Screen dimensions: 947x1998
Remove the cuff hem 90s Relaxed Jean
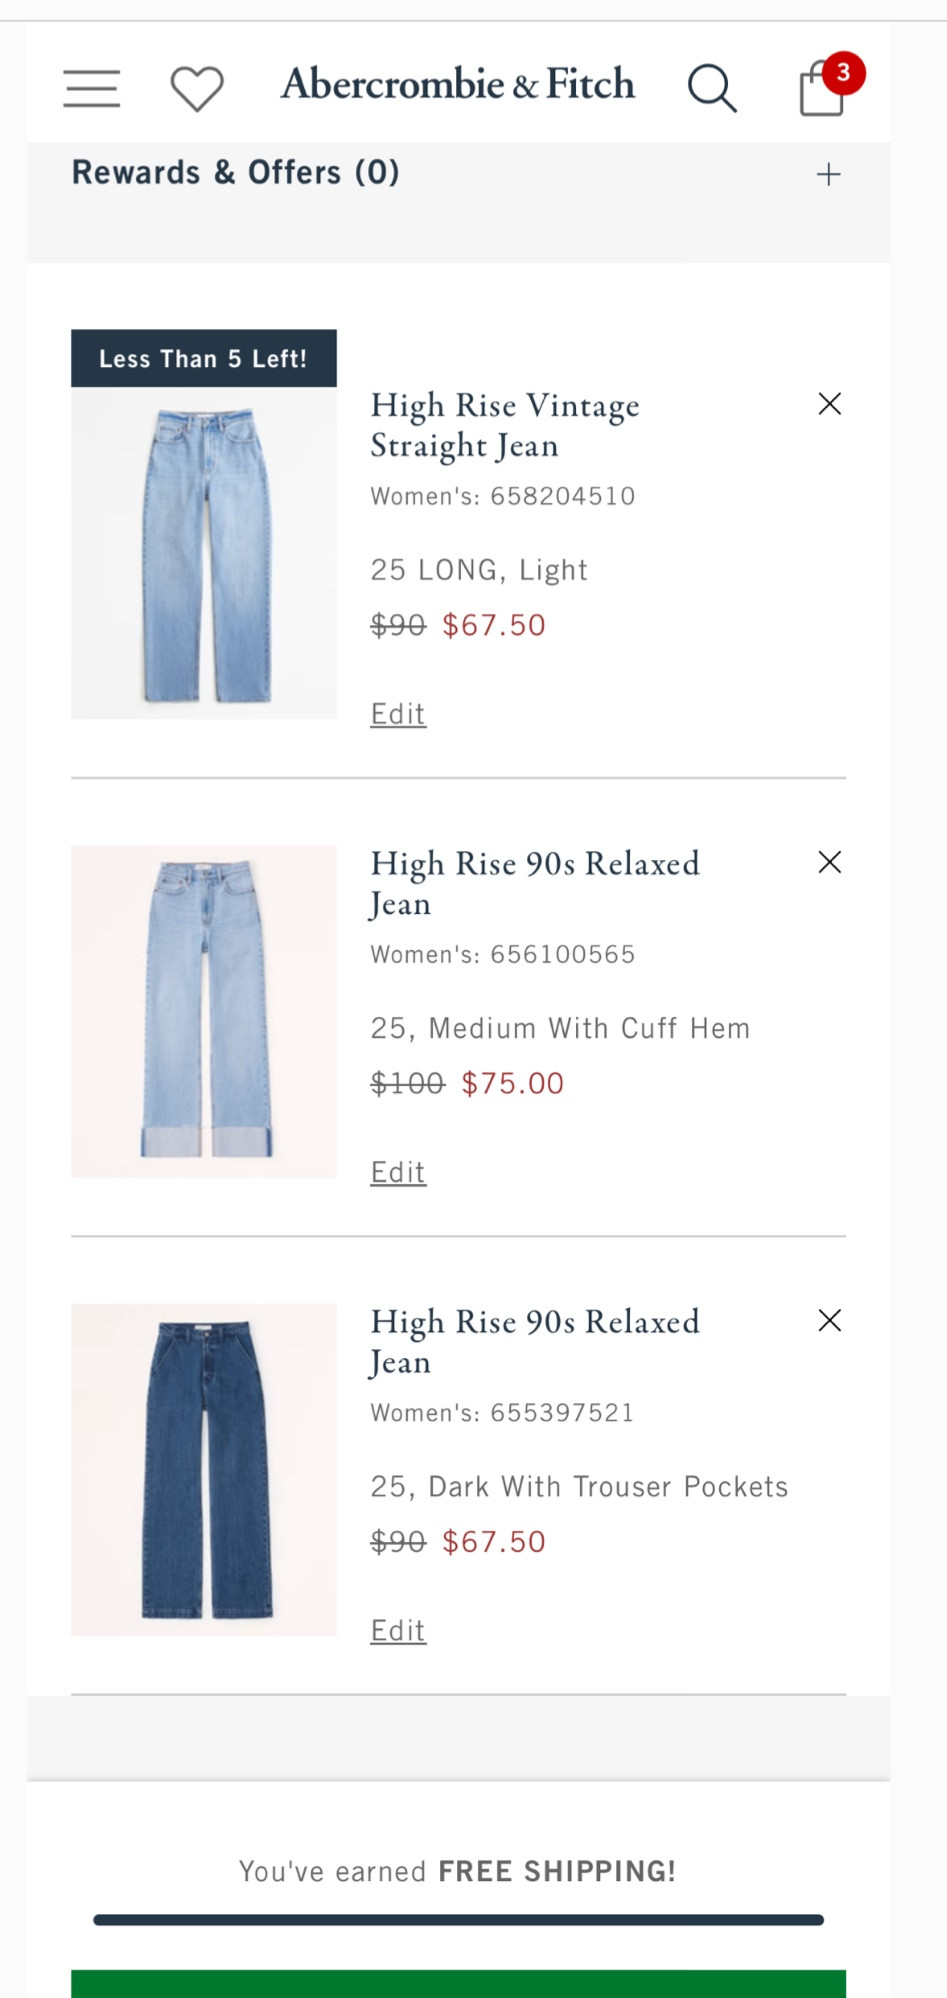[x=829, y=862]
